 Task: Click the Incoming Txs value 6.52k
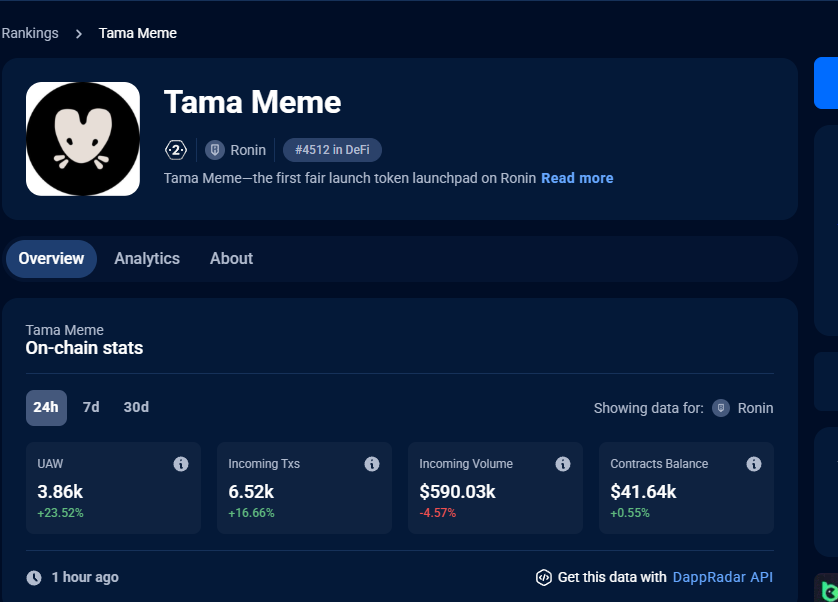click(x=251, y=492)
